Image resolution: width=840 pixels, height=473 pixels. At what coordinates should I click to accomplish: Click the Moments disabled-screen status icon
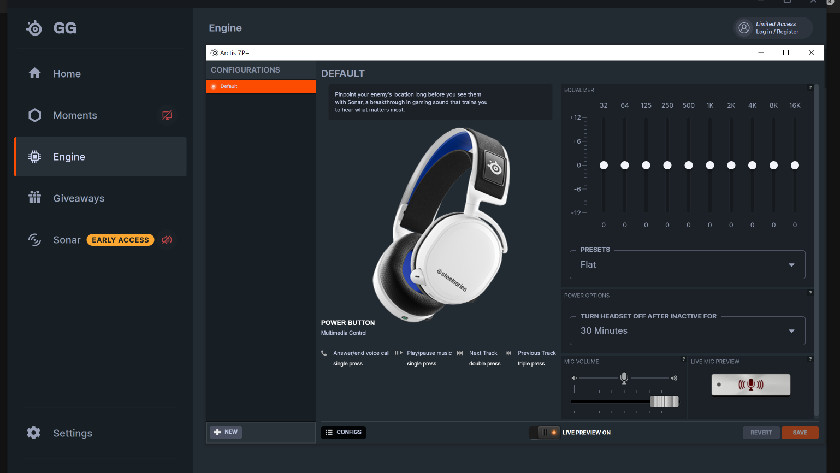coord(167,115)
